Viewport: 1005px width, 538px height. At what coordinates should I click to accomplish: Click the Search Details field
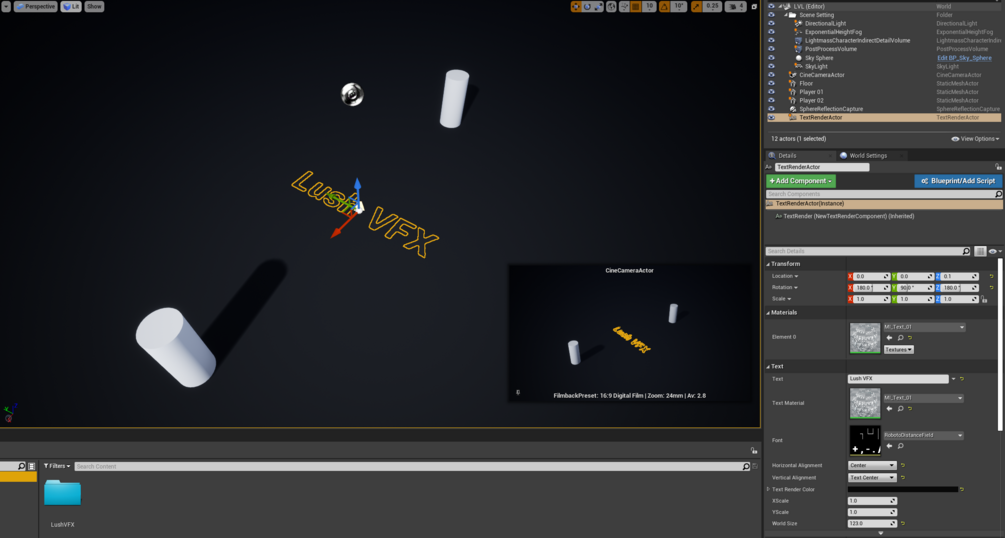[x=868, y=251]
